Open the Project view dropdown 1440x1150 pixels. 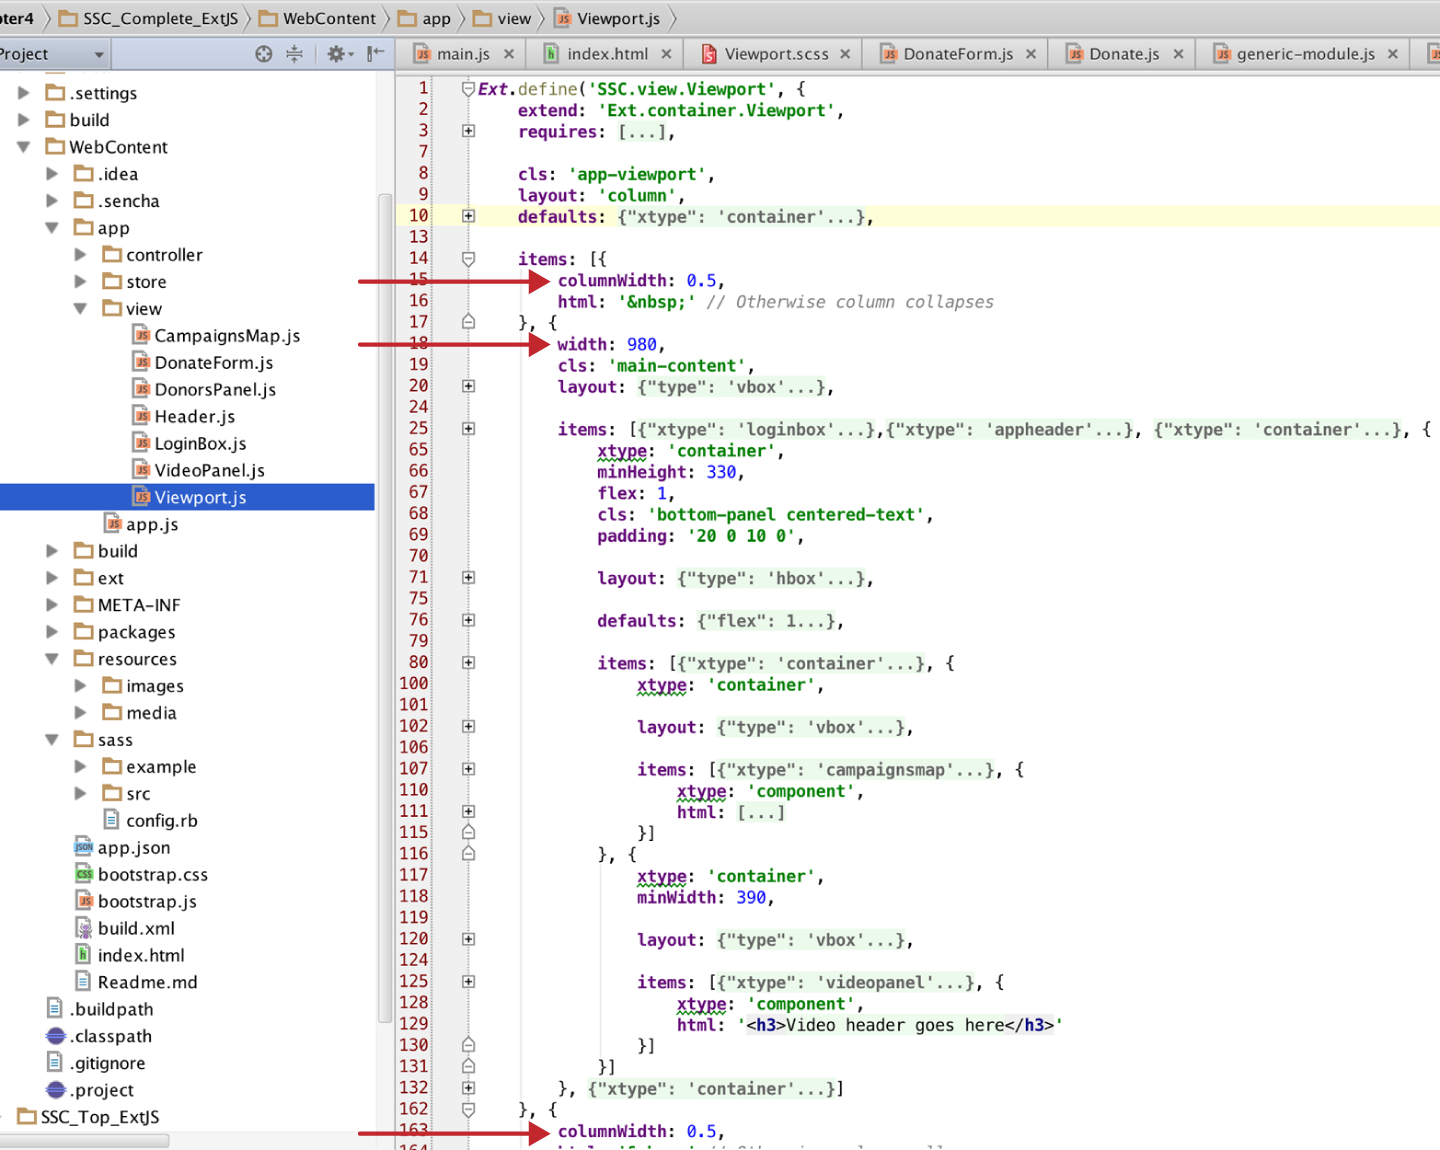pyautogui.click(x=98, y=54)
